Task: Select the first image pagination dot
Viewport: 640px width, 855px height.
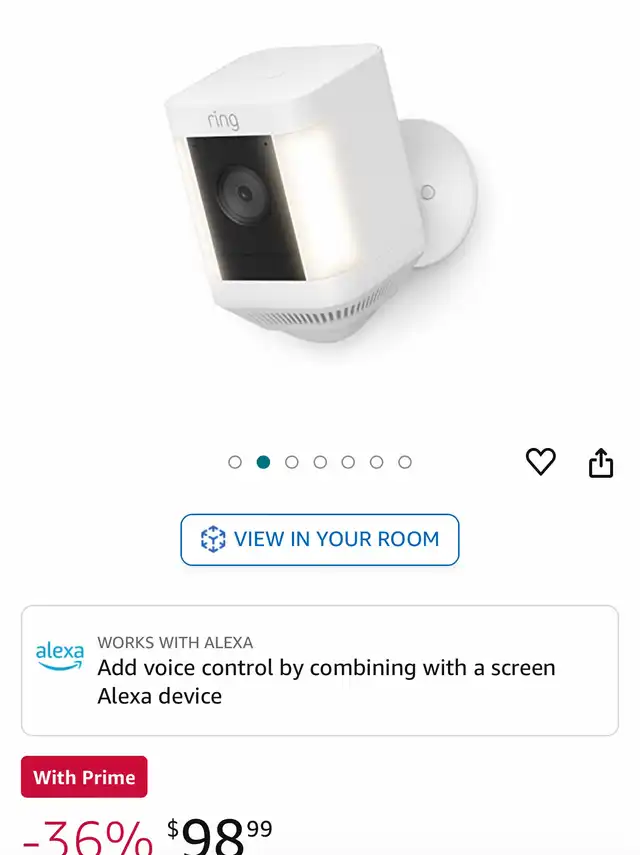Action: pos(235,462)
